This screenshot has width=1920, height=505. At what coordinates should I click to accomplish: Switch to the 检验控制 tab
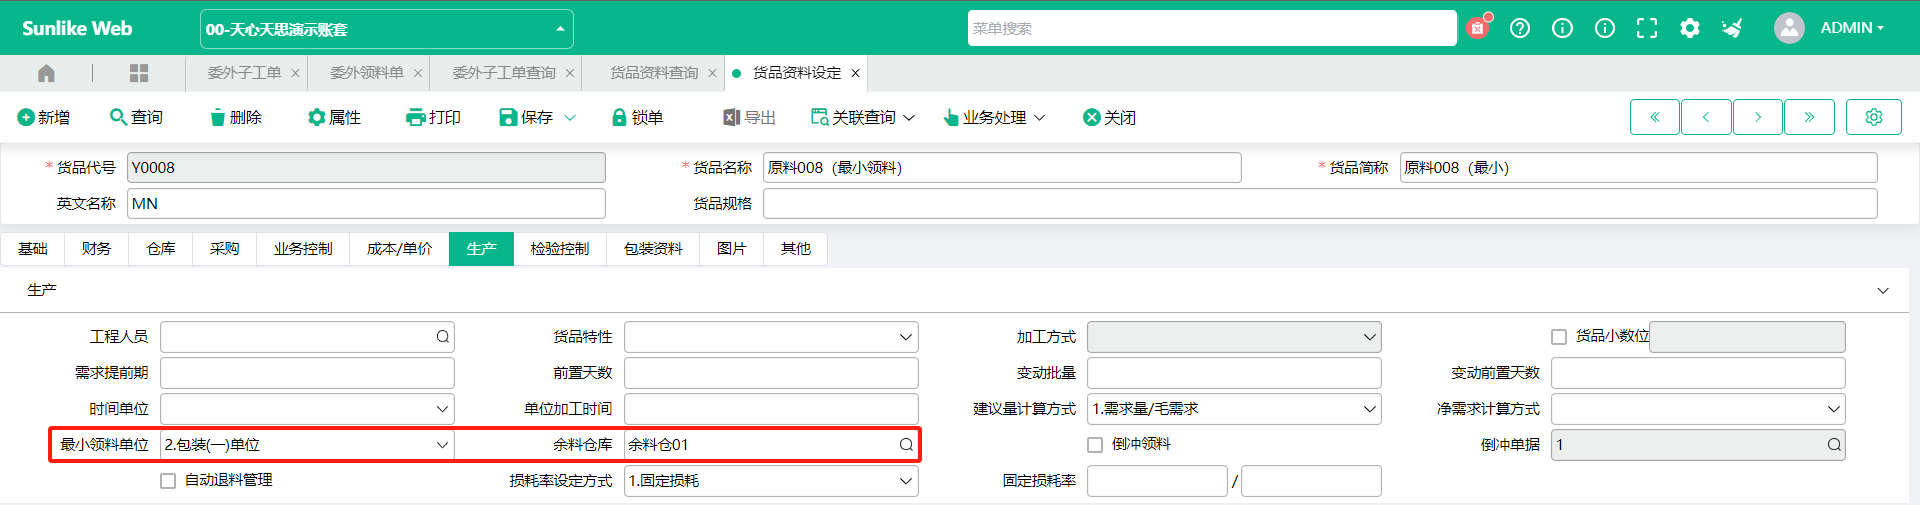(x=560, y=249)
